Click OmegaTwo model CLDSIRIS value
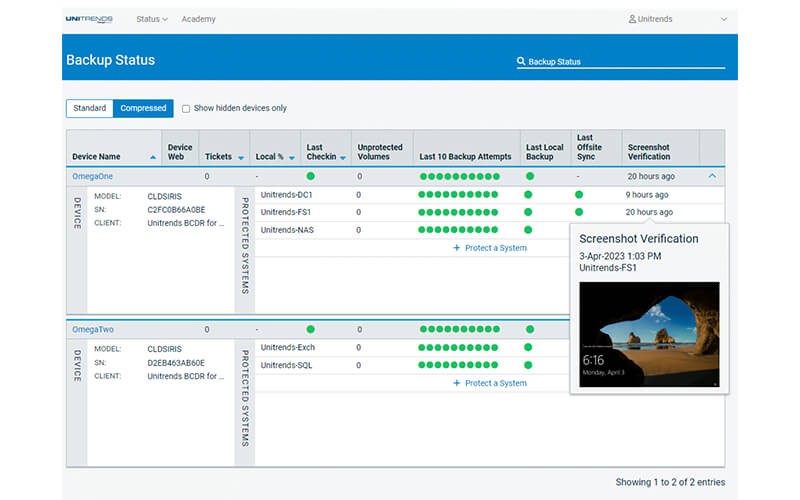Screen dimensions: 800x500 (x=164, y=349)
